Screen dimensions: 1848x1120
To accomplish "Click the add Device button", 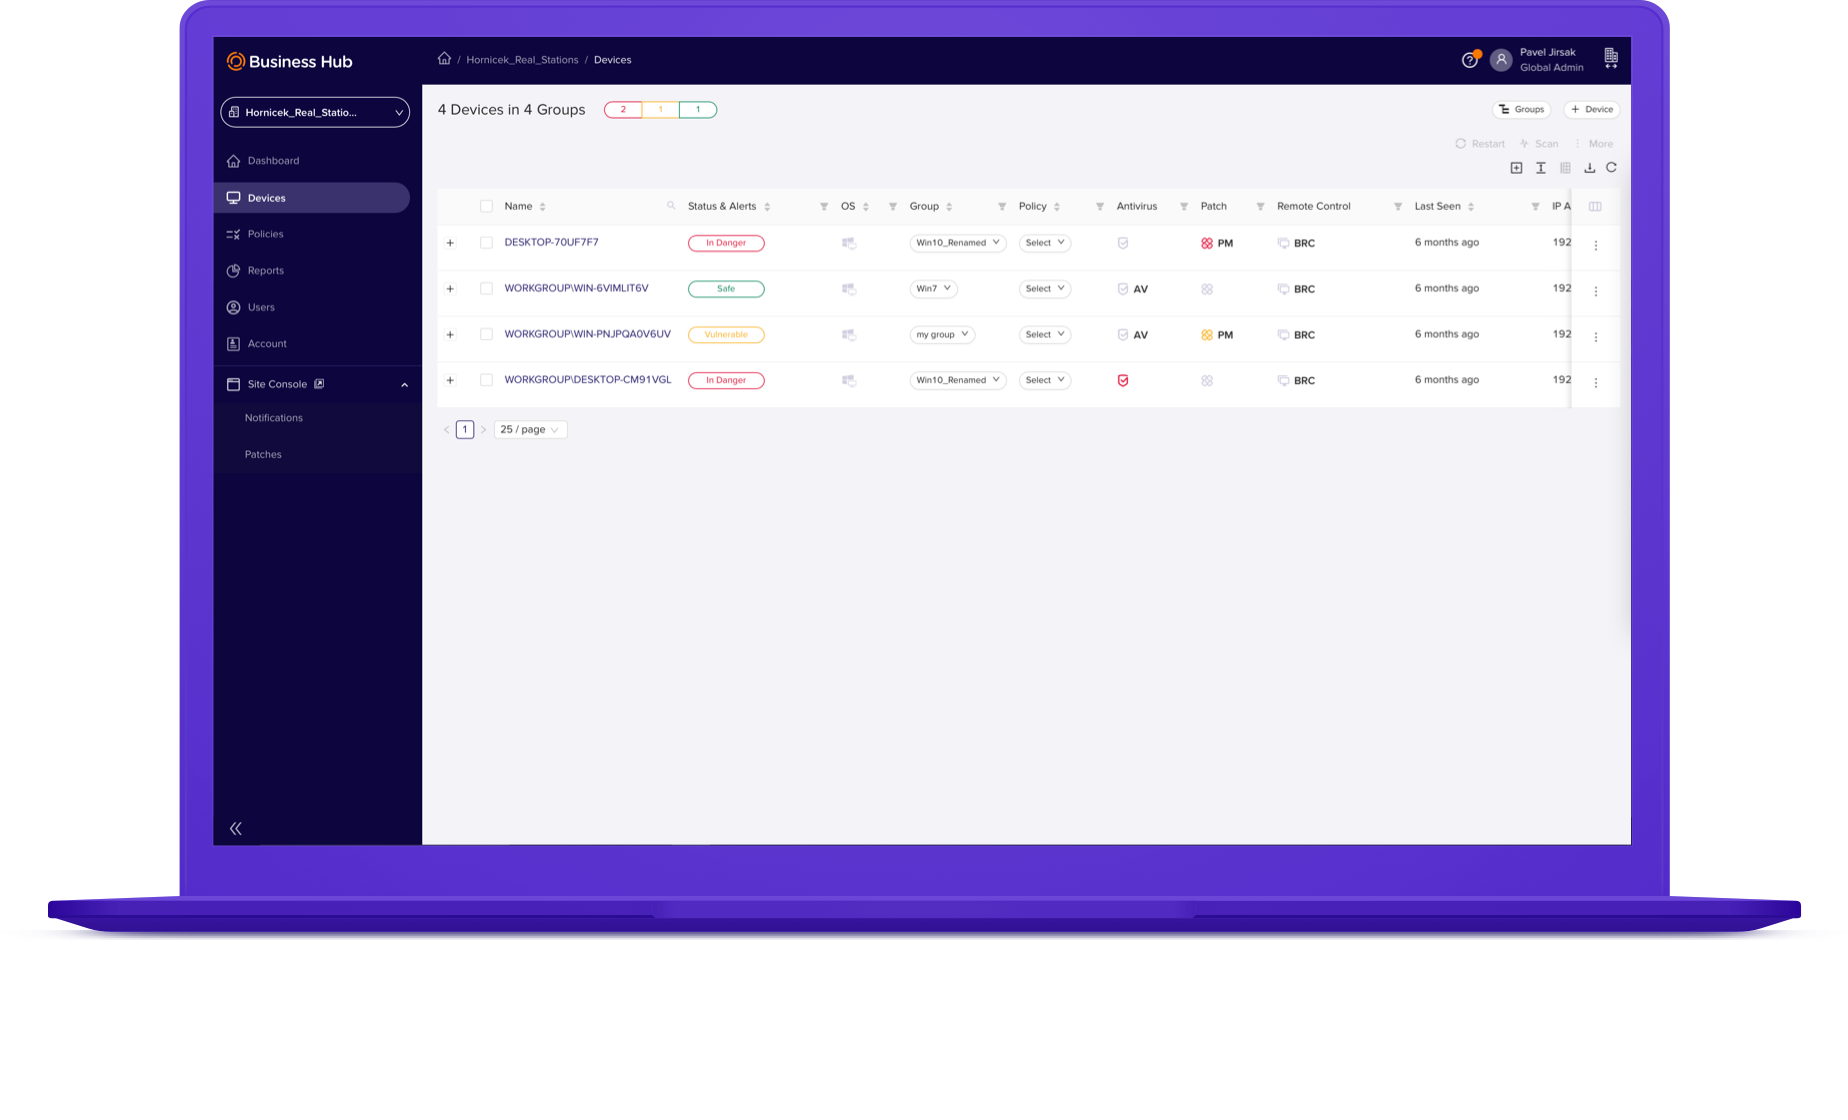I will point(1592,110).
